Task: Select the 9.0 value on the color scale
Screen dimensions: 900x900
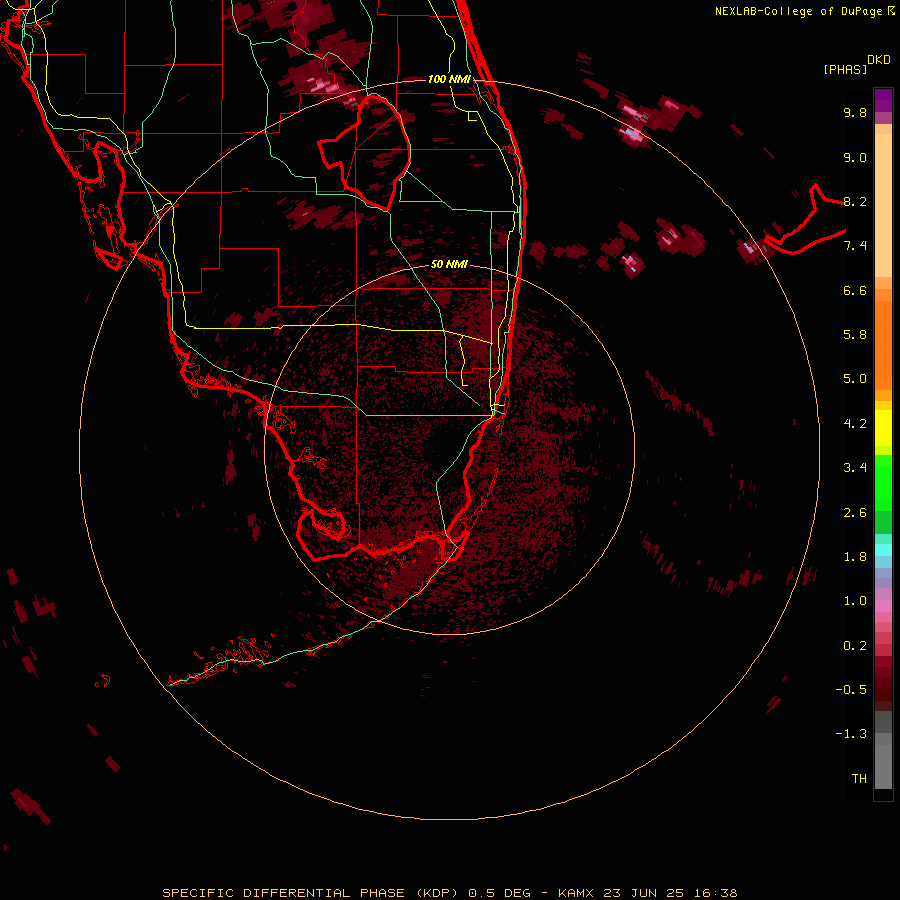Action: [x=855, y=157]
